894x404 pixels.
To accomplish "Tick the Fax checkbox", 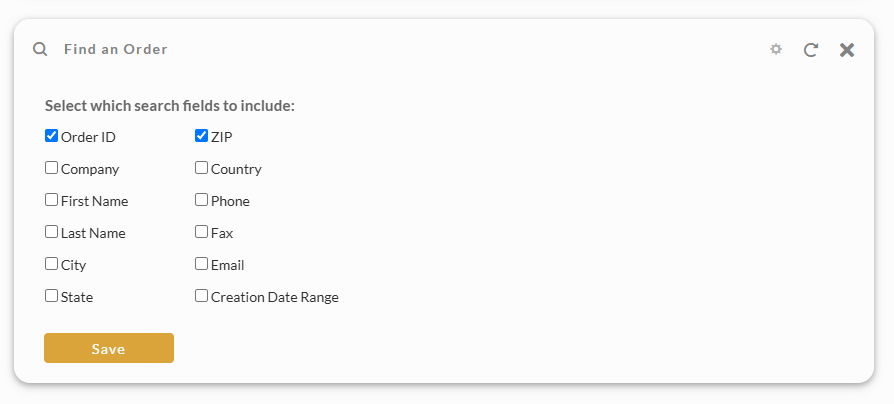I will pyautogui.click(x=201, y=231).
